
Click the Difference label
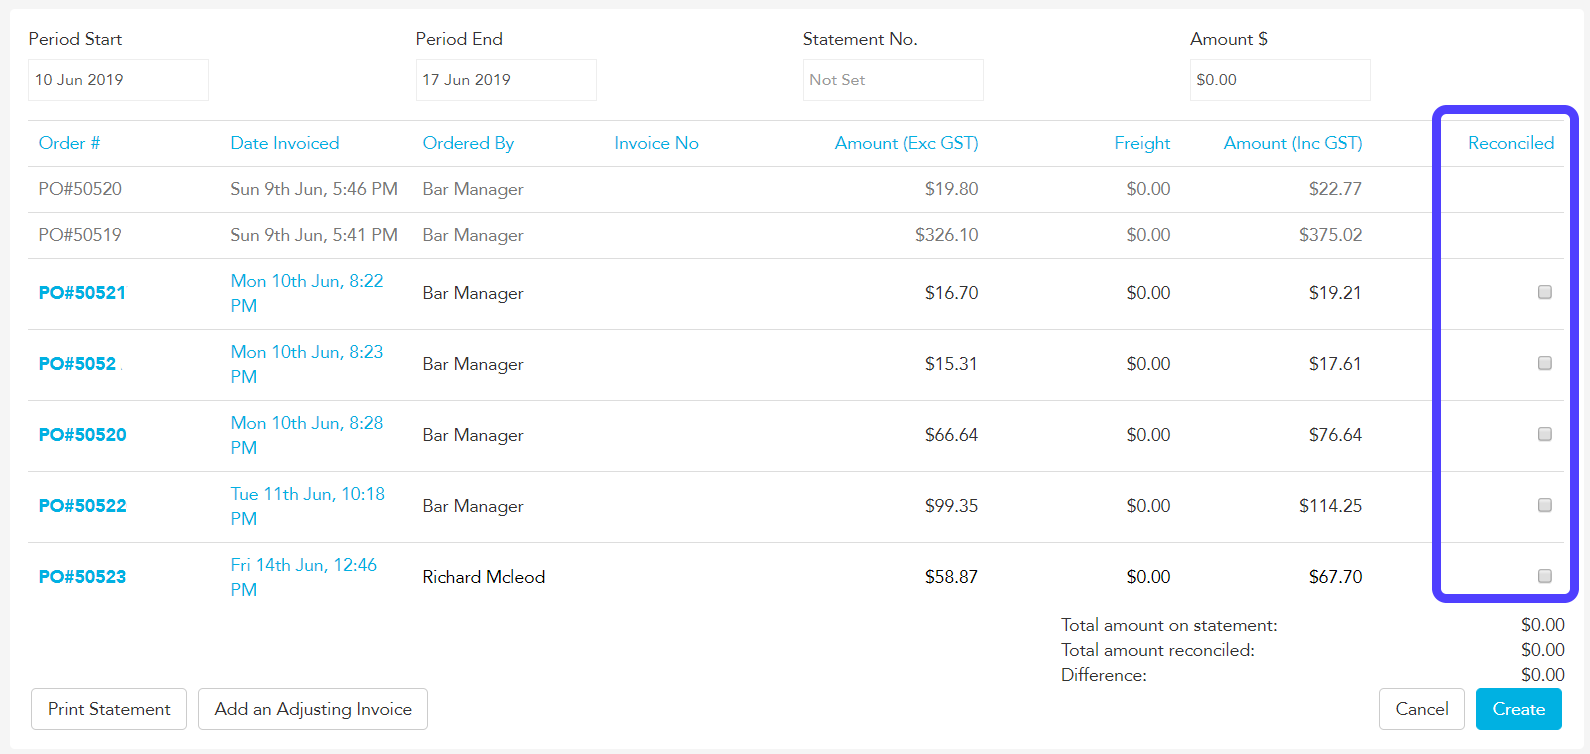coord(1103,675)
